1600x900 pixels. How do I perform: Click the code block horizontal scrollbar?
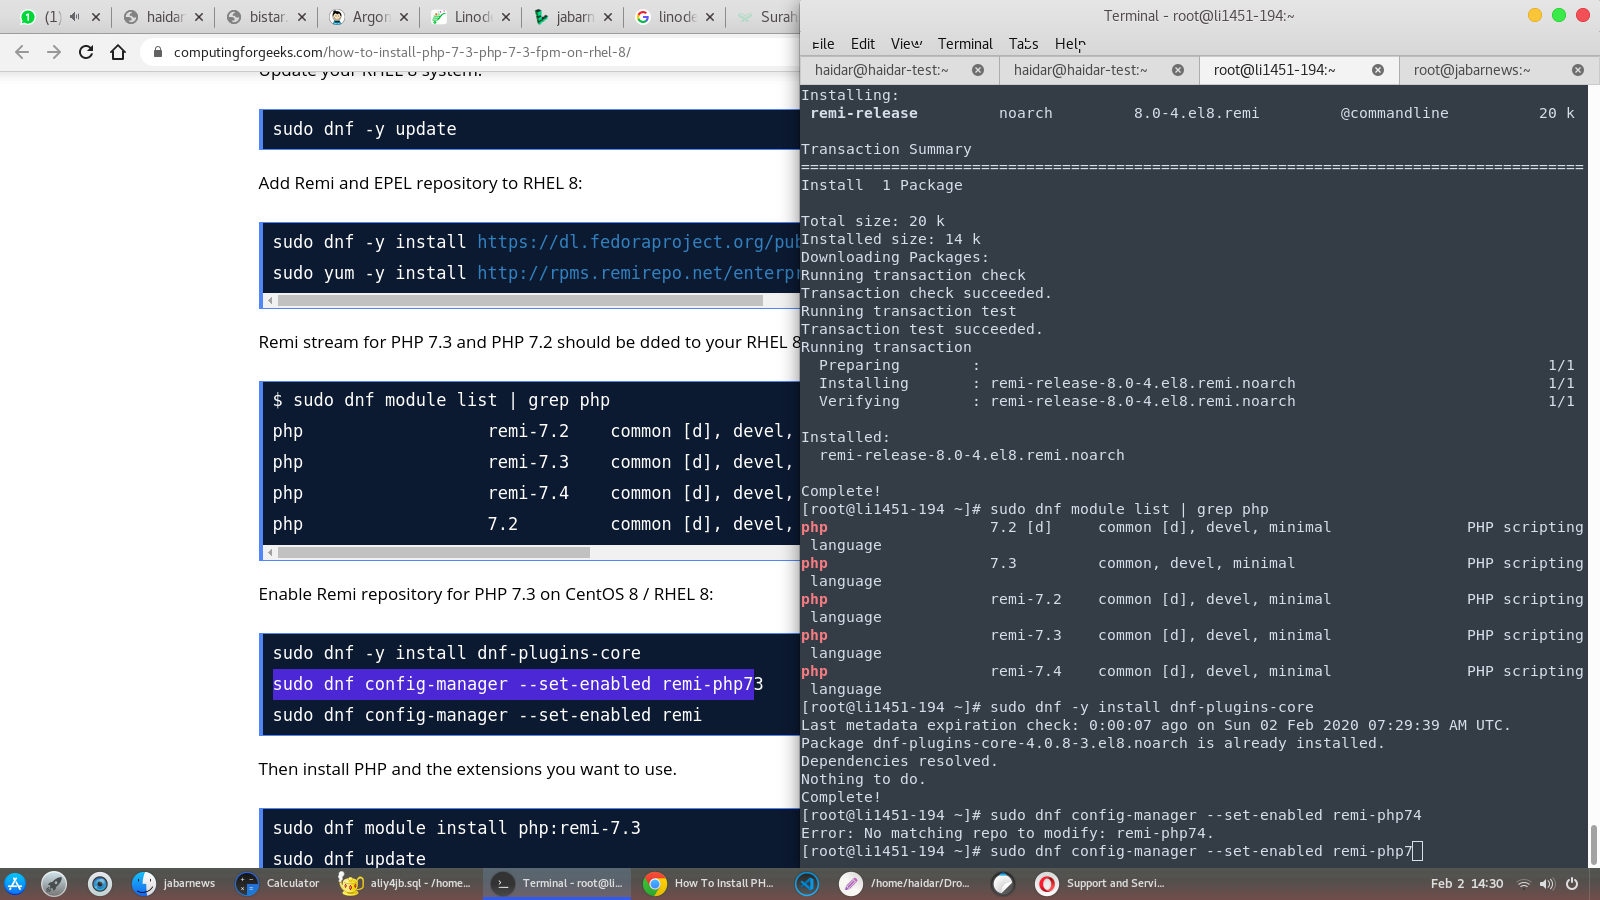click(520, 300)
